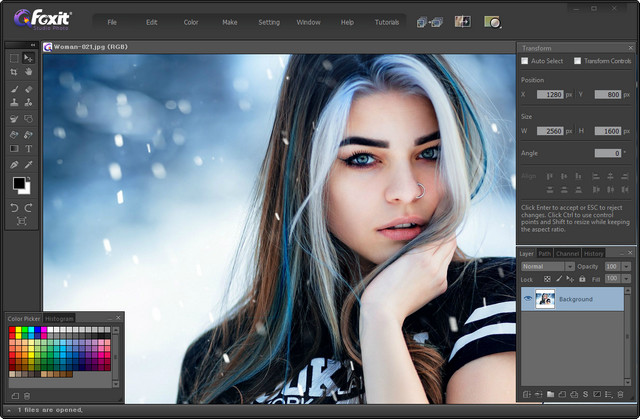
Task: Pick the Brush tool in toolbox
Action: (x=14, y=89)
